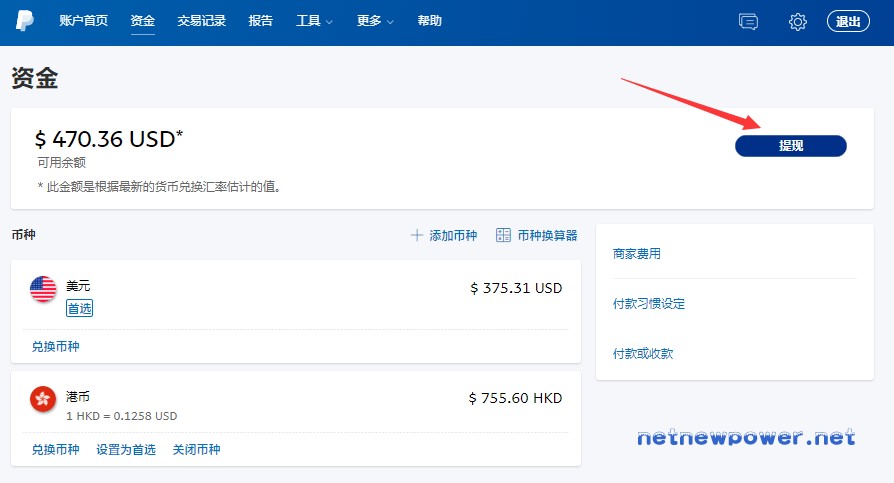The height and width of the screenshot is (483, 894).
Task: Click the 港币 currency name
Action: point(78,396)
